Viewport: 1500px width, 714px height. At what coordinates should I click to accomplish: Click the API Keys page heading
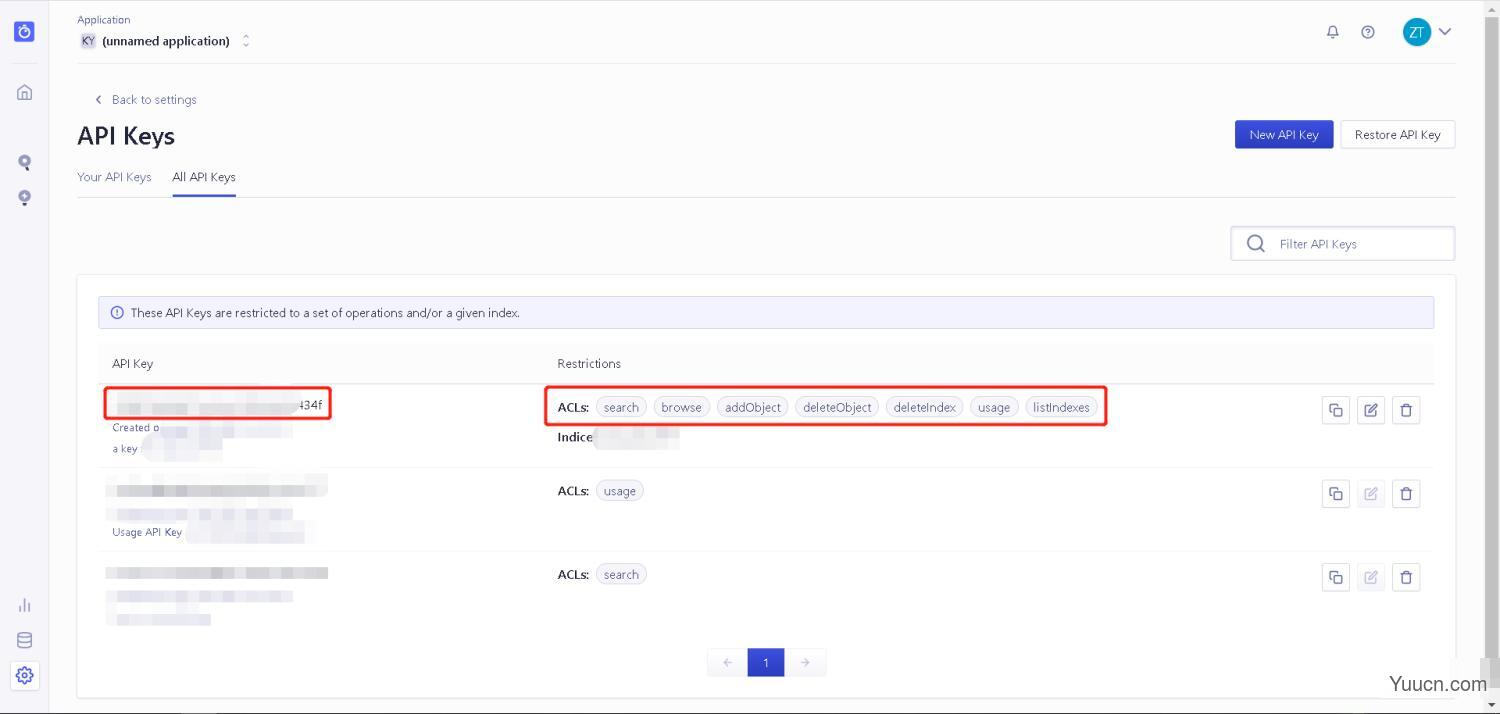point(126,136)
